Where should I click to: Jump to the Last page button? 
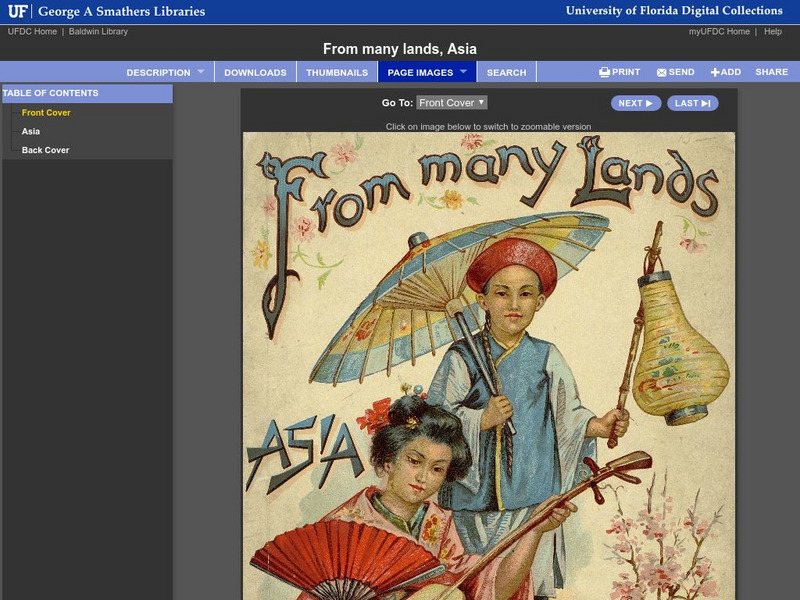692,103
